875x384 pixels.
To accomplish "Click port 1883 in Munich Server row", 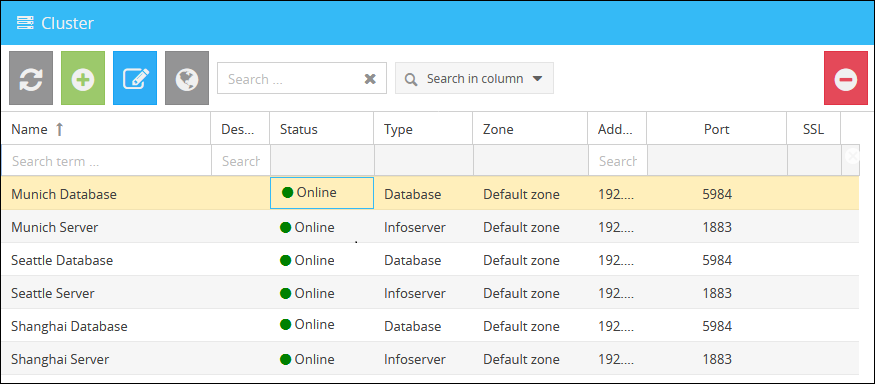I will [x=717, y=227].
